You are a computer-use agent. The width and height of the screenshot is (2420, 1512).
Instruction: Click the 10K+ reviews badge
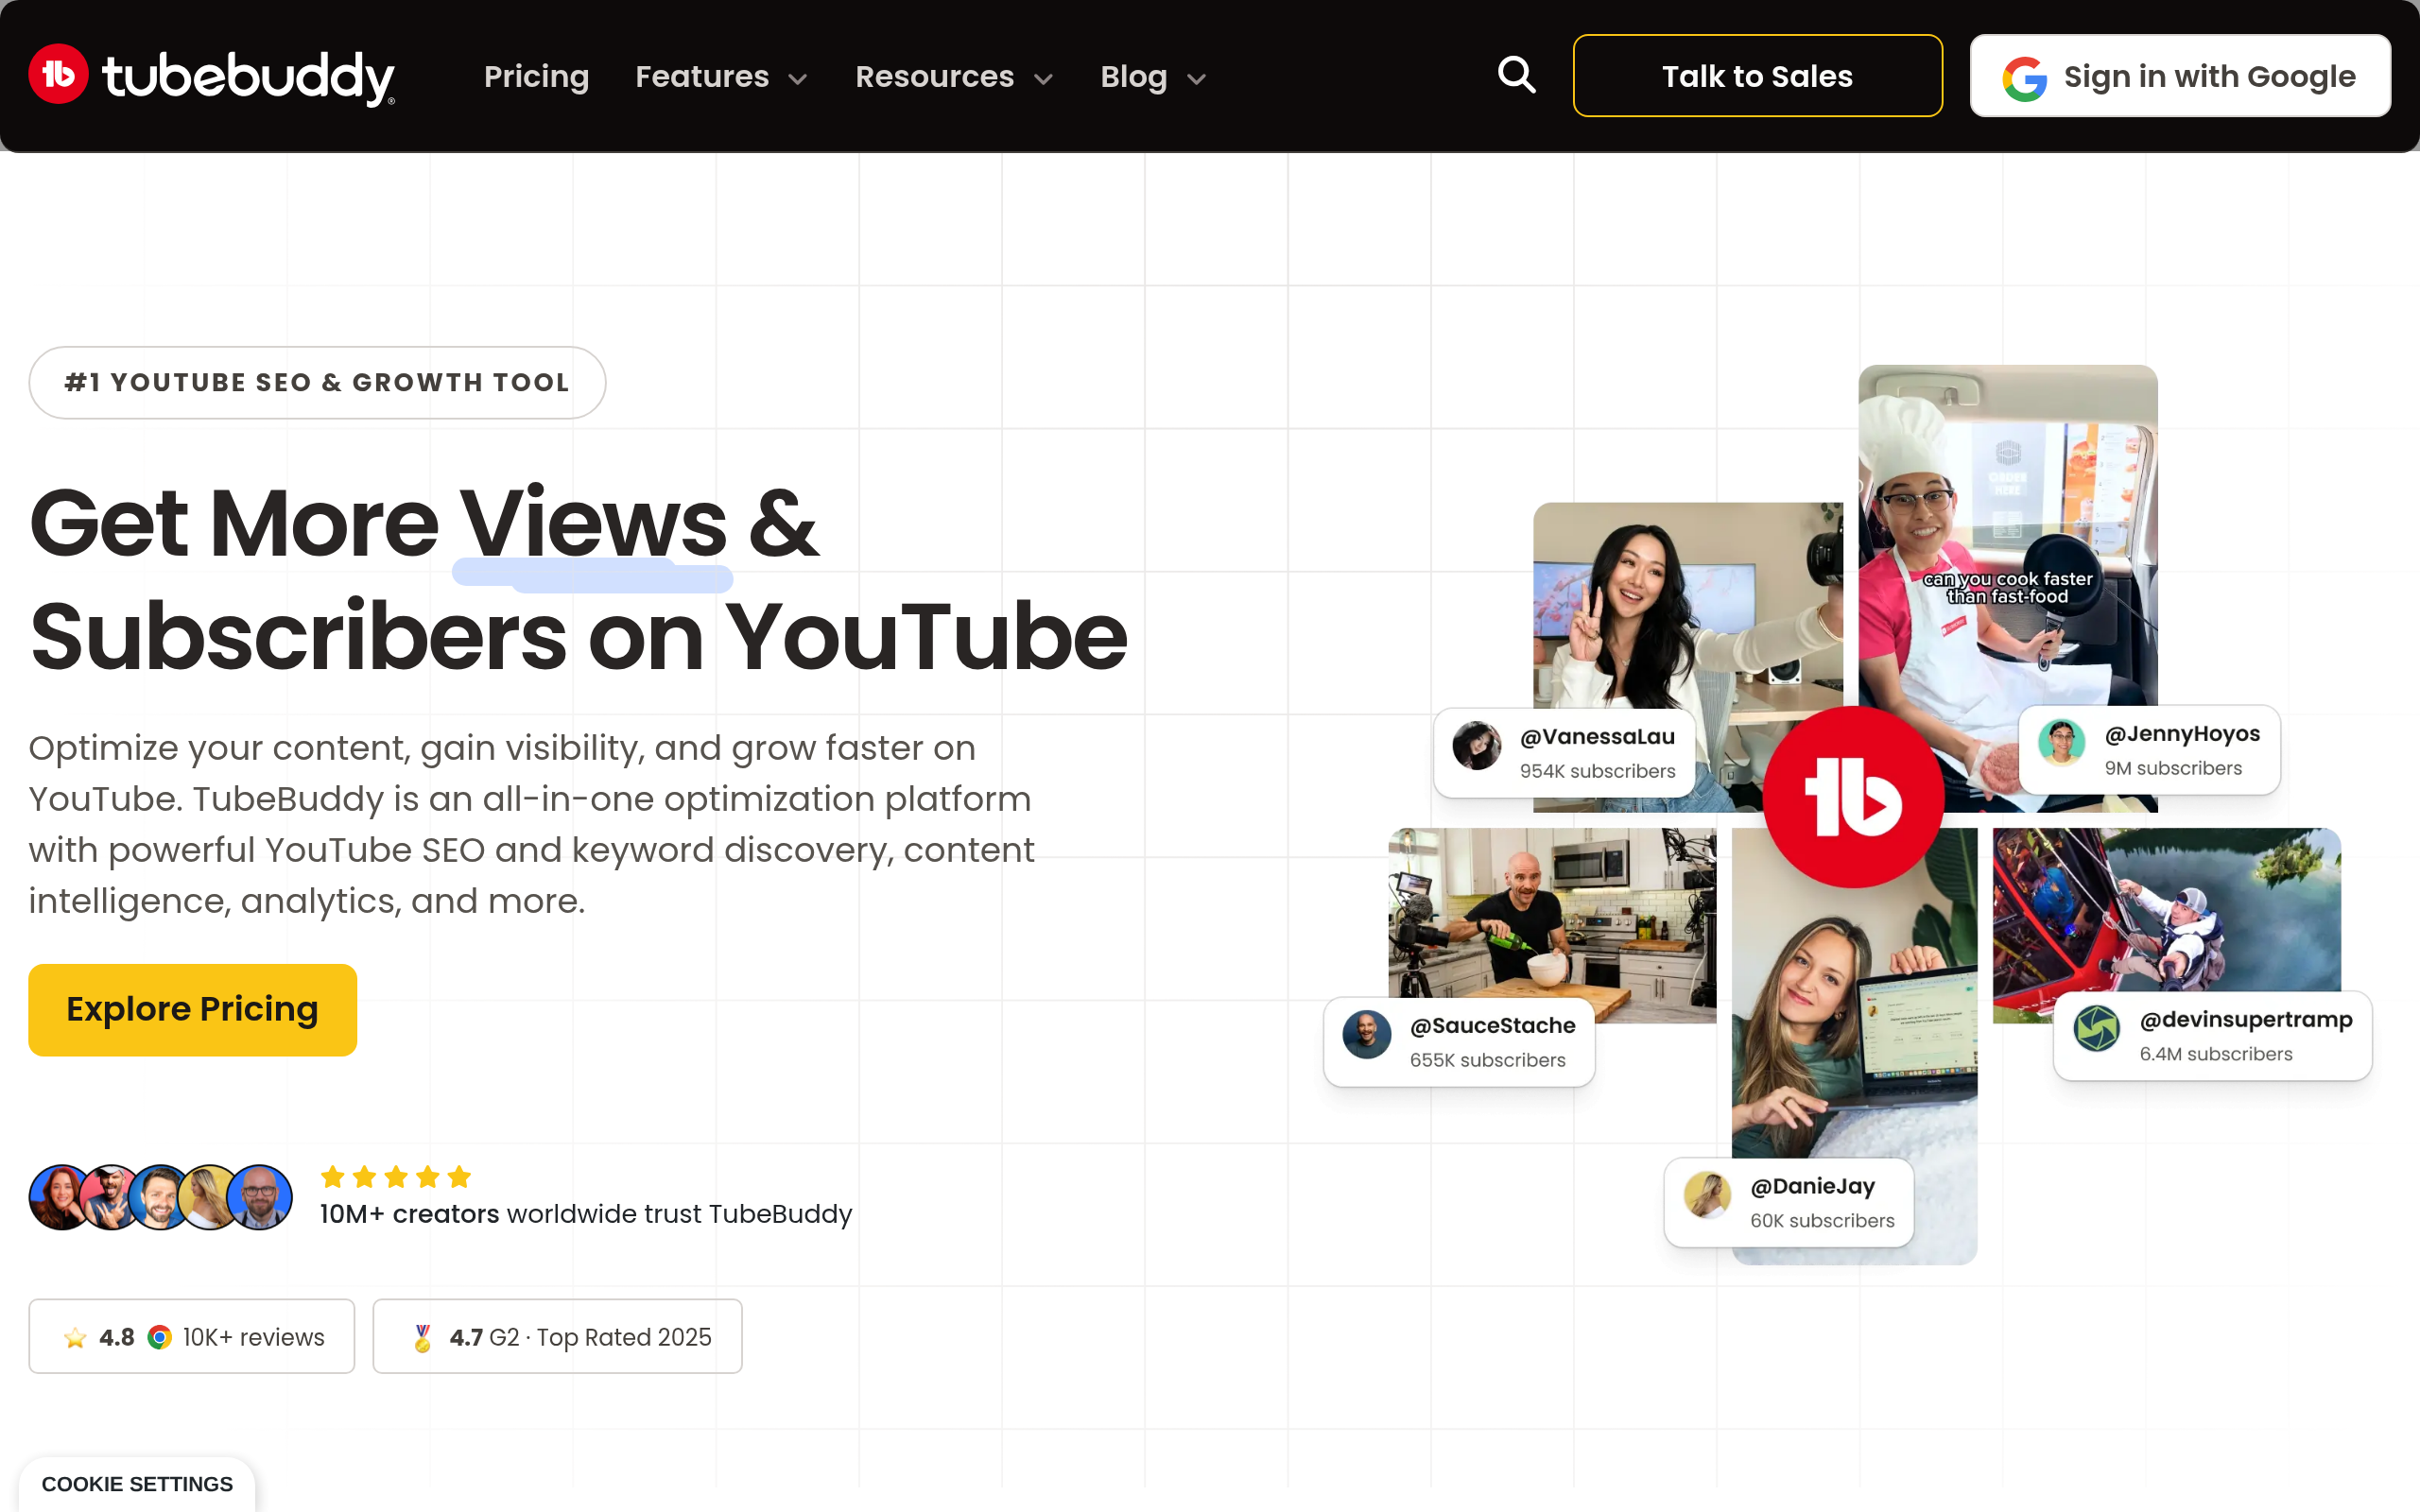[x=192, y=1336]
